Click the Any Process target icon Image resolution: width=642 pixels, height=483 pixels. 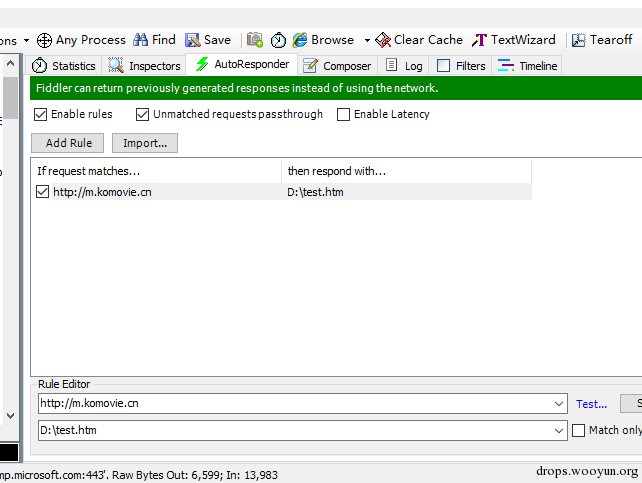click(44, 40)
